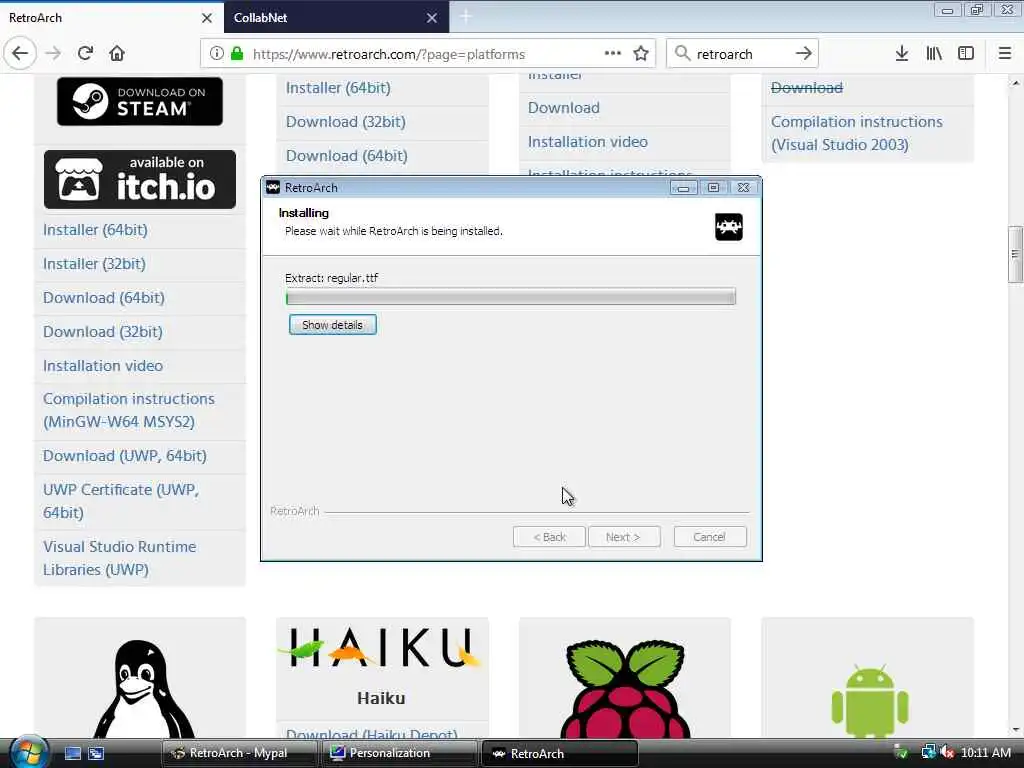Open the hamburger application menu
The height and width of the screenshot is (768, 1024).
1005,54
